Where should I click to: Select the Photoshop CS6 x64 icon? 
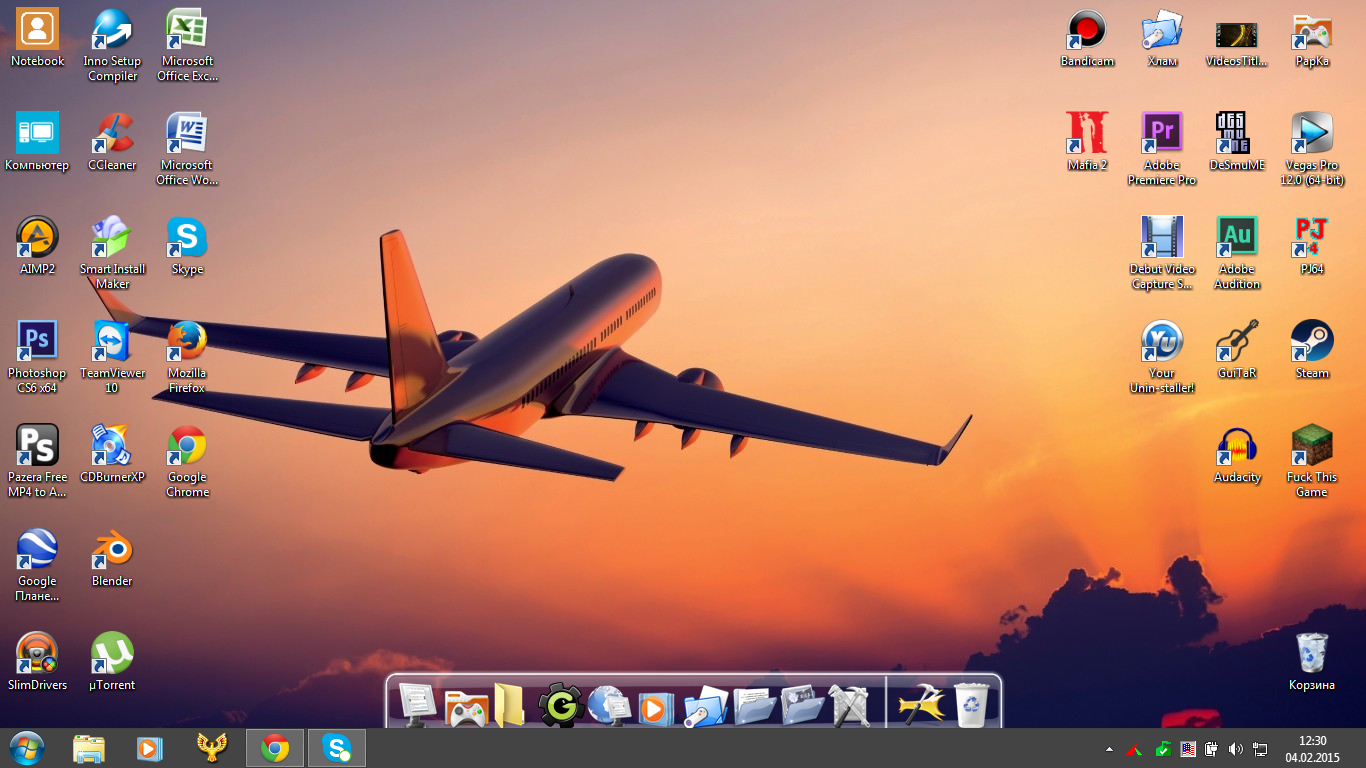tap(37, 357)
